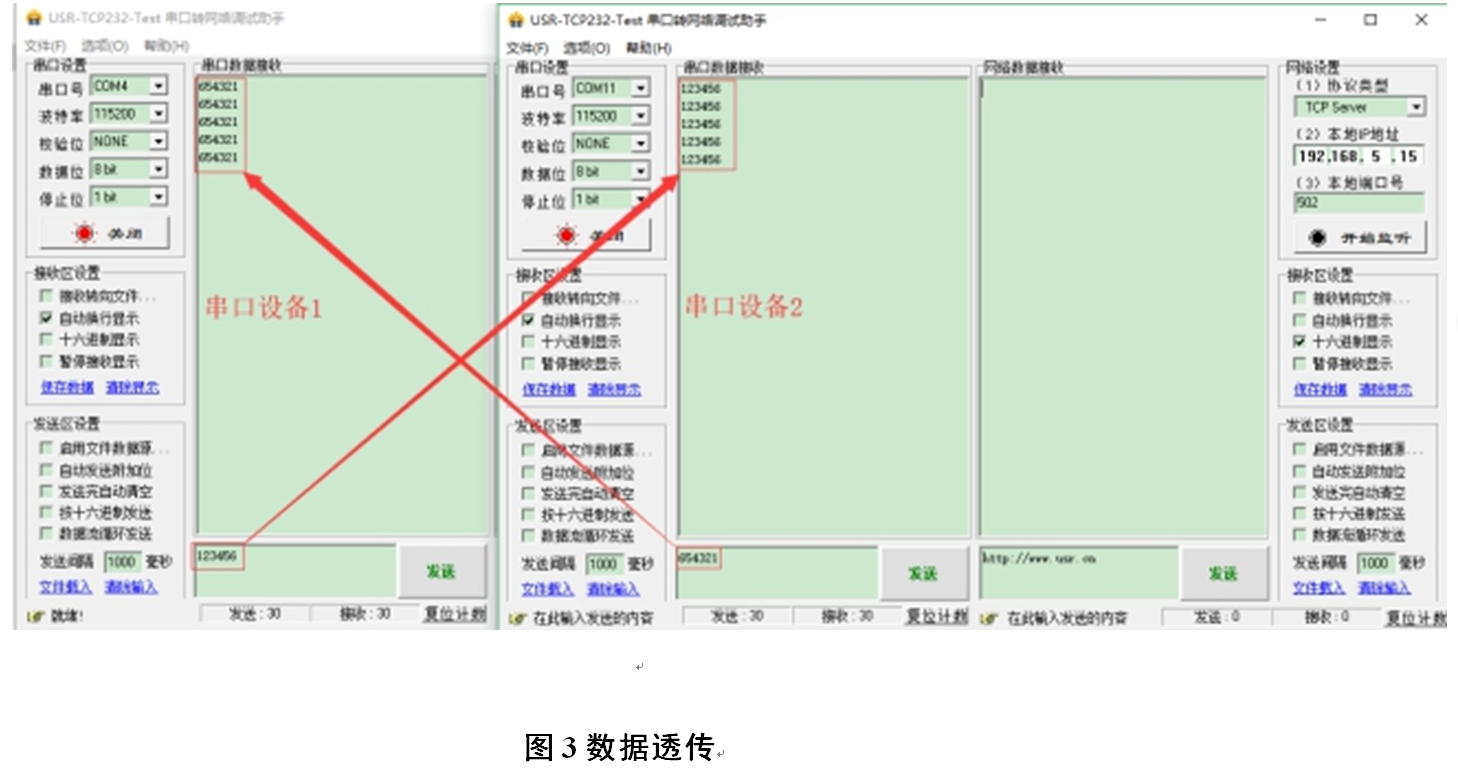Viewport: 1458px width, 776px height.
Task: Click the red indicator on COM4 close-port button
Action: (x=85, y=233)
